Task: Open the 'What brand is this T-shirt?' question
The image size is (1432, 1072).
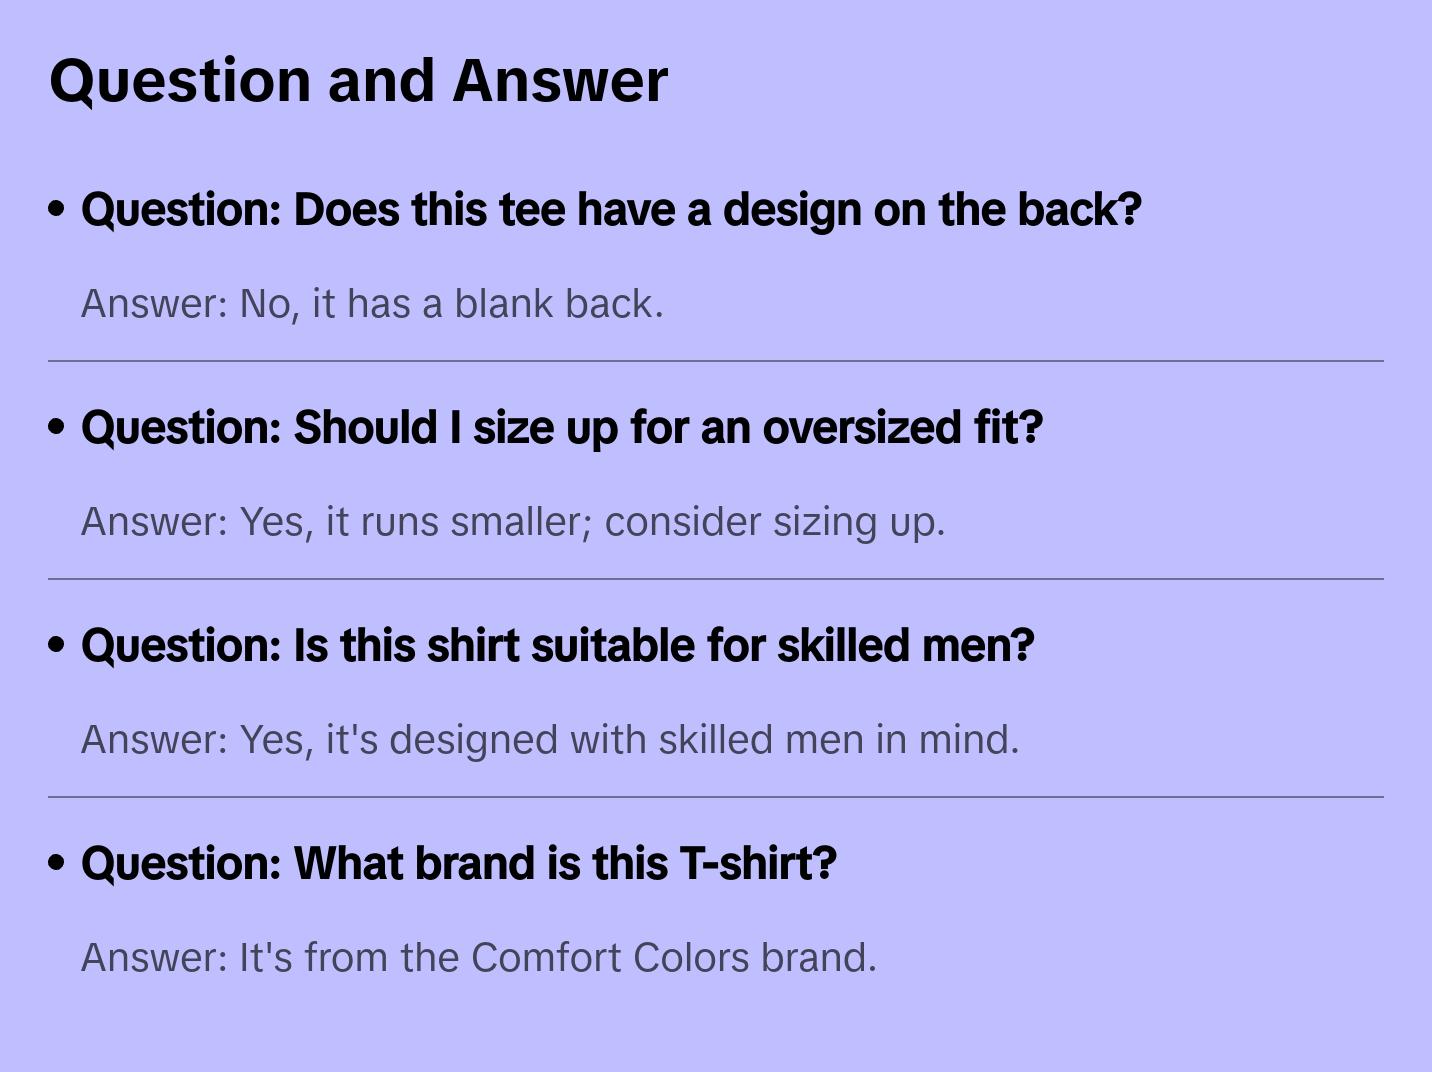Action: pyautogui.click(x=458, y=864)
